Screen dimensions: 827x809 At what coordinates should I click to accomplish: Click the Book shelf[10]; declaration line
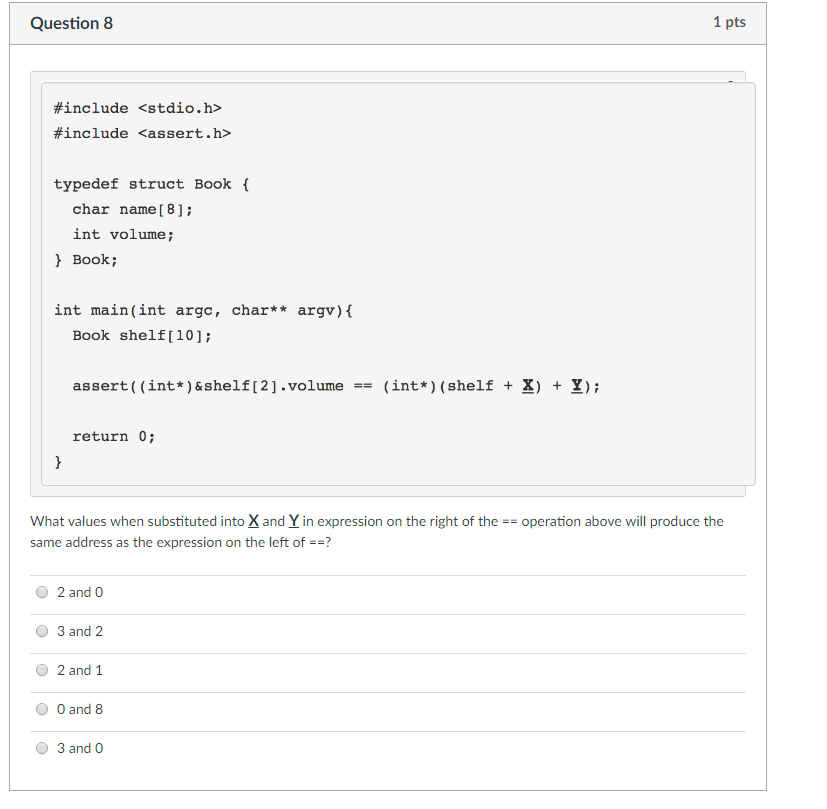pyautogui.click(x=132, y=335)
